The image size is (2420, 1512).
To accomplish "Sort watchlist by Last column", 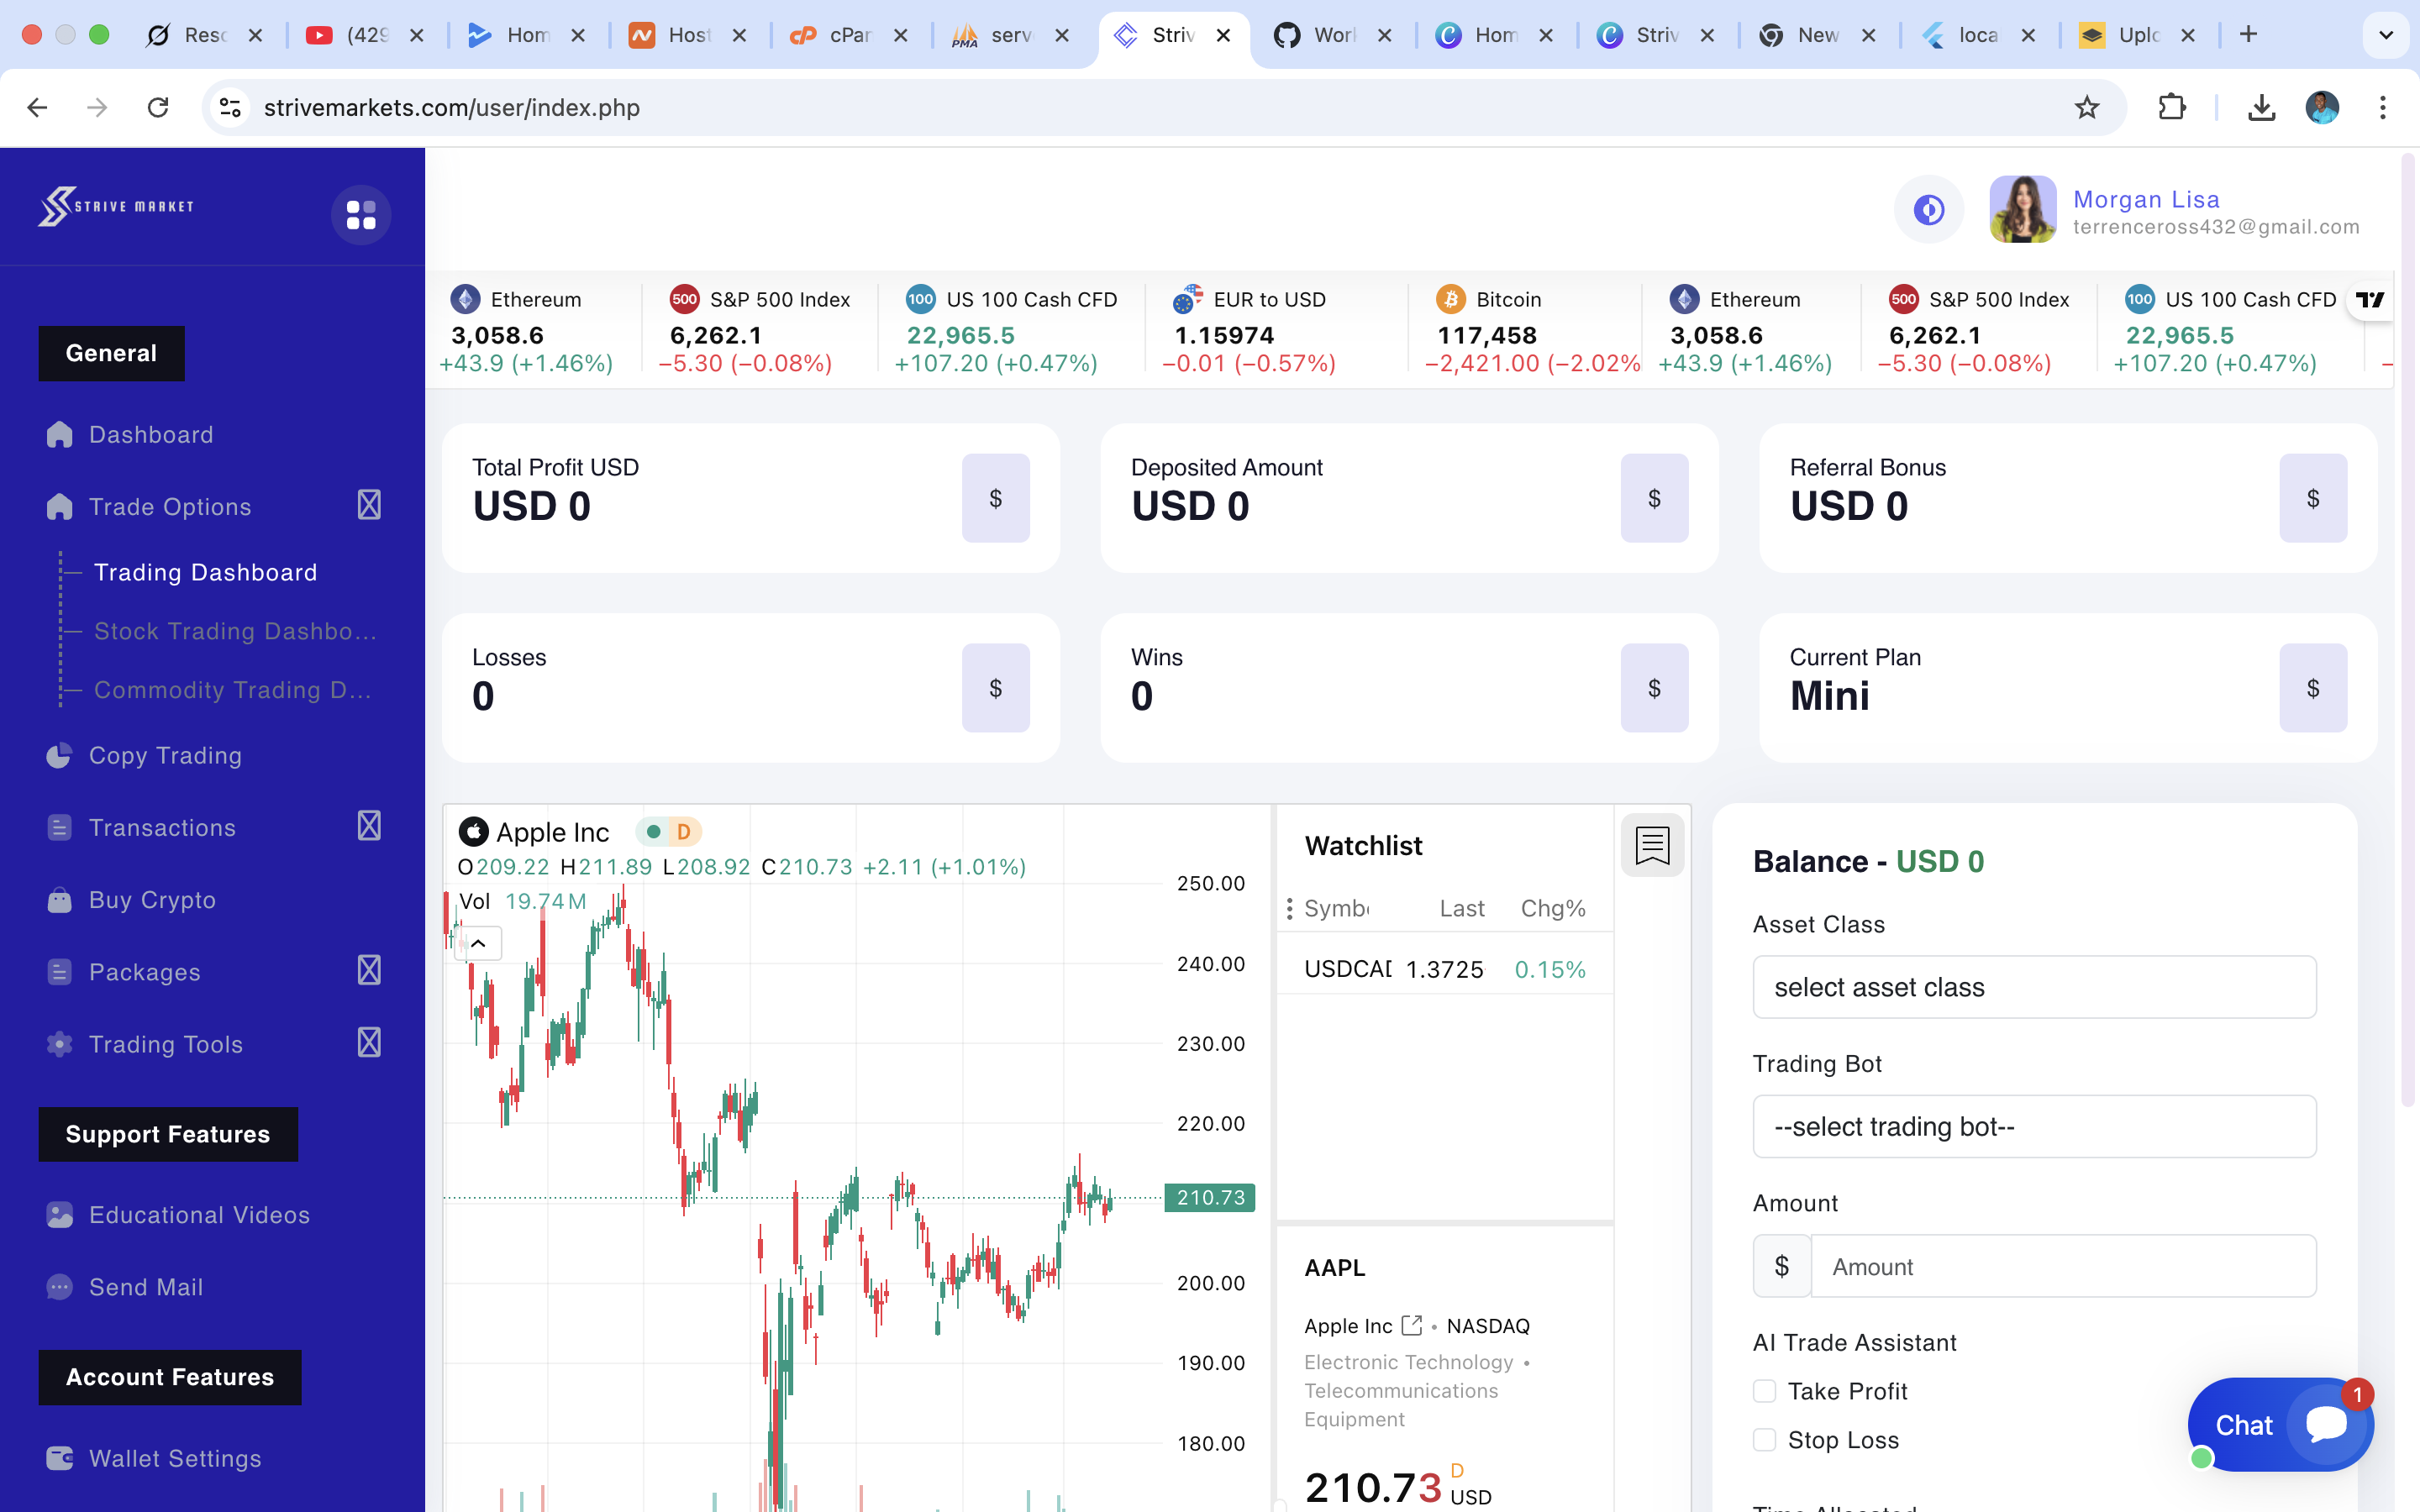I will [1462, 908].
